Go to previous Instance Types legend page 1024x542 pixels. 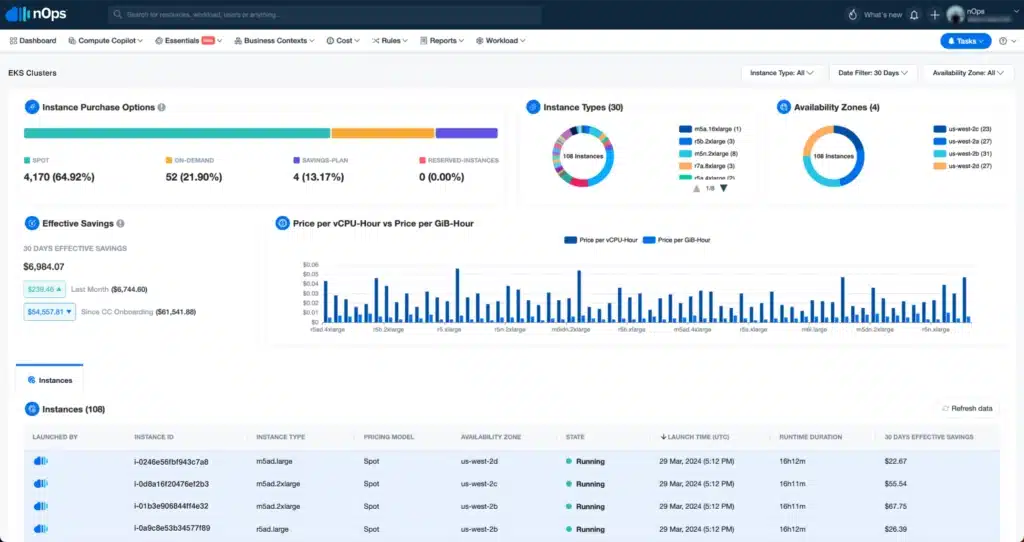point(696,188)
